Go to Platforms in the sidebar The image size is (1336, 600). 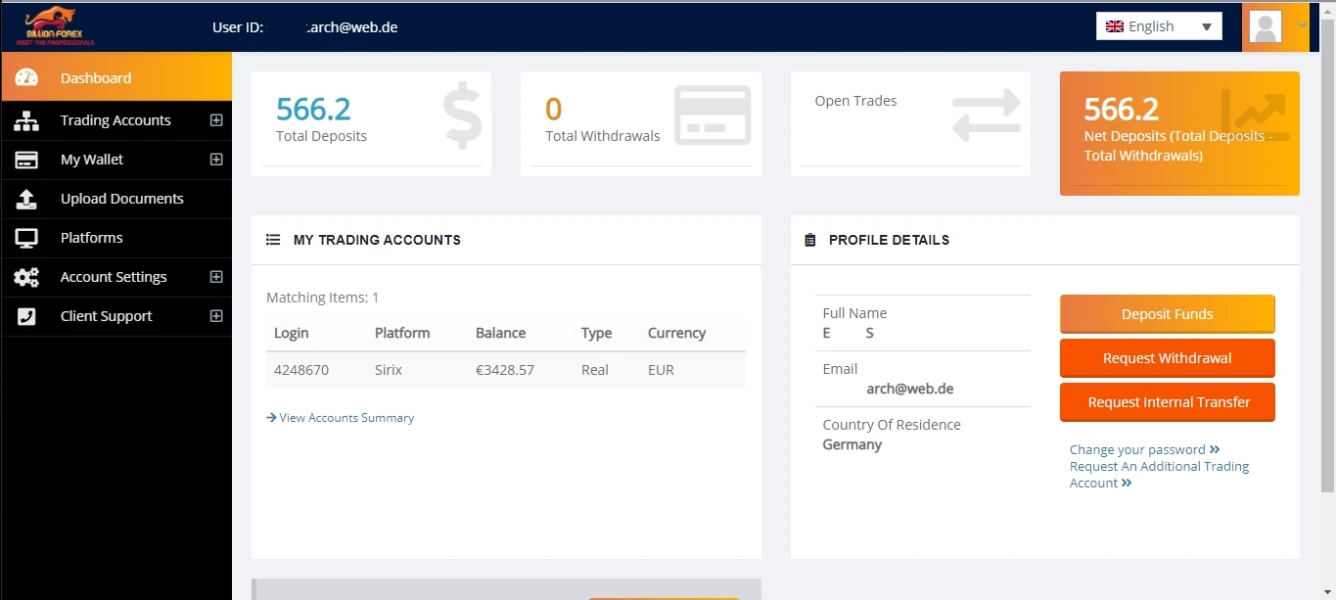click(x=91, y=238)
